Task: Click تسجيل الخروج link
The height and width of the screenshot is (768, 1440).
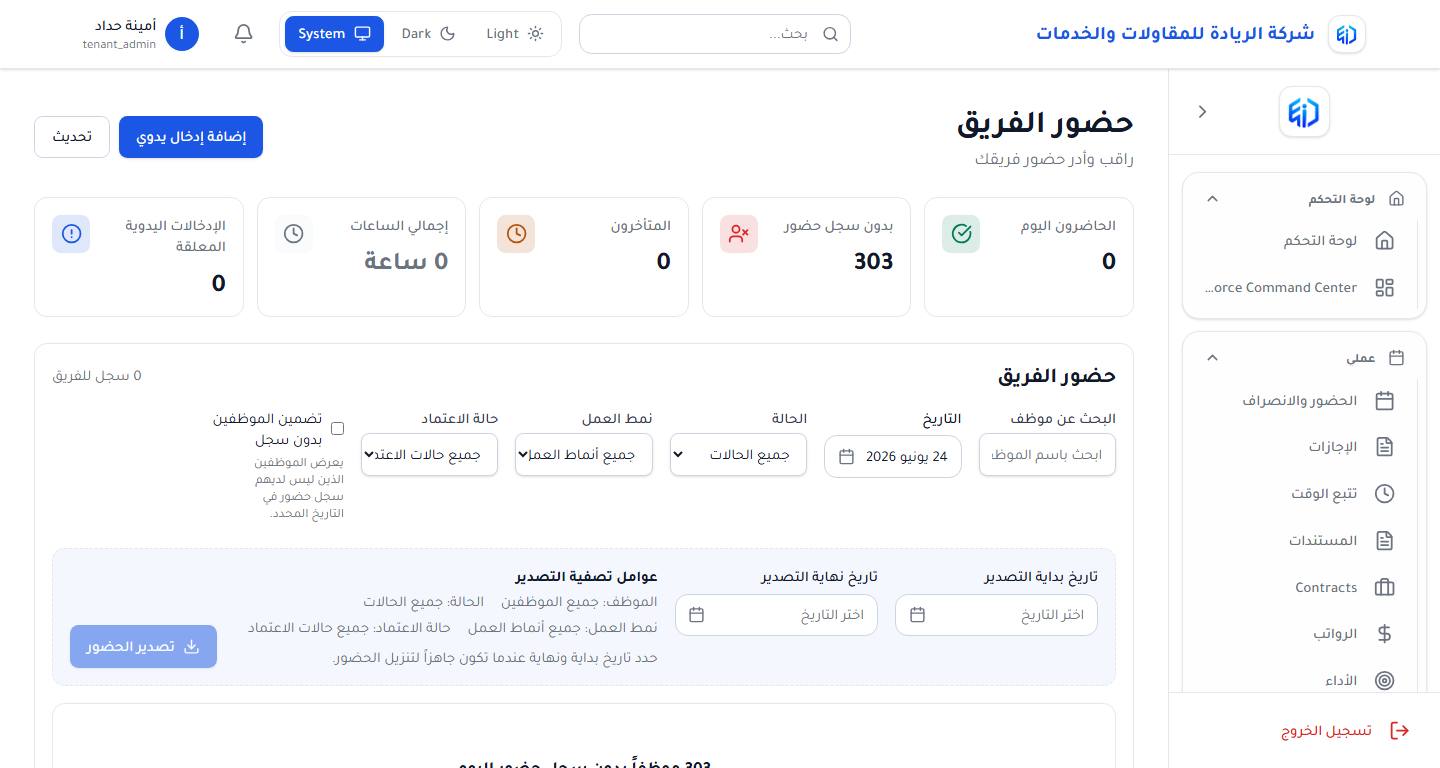Action: pos(1345,731)
